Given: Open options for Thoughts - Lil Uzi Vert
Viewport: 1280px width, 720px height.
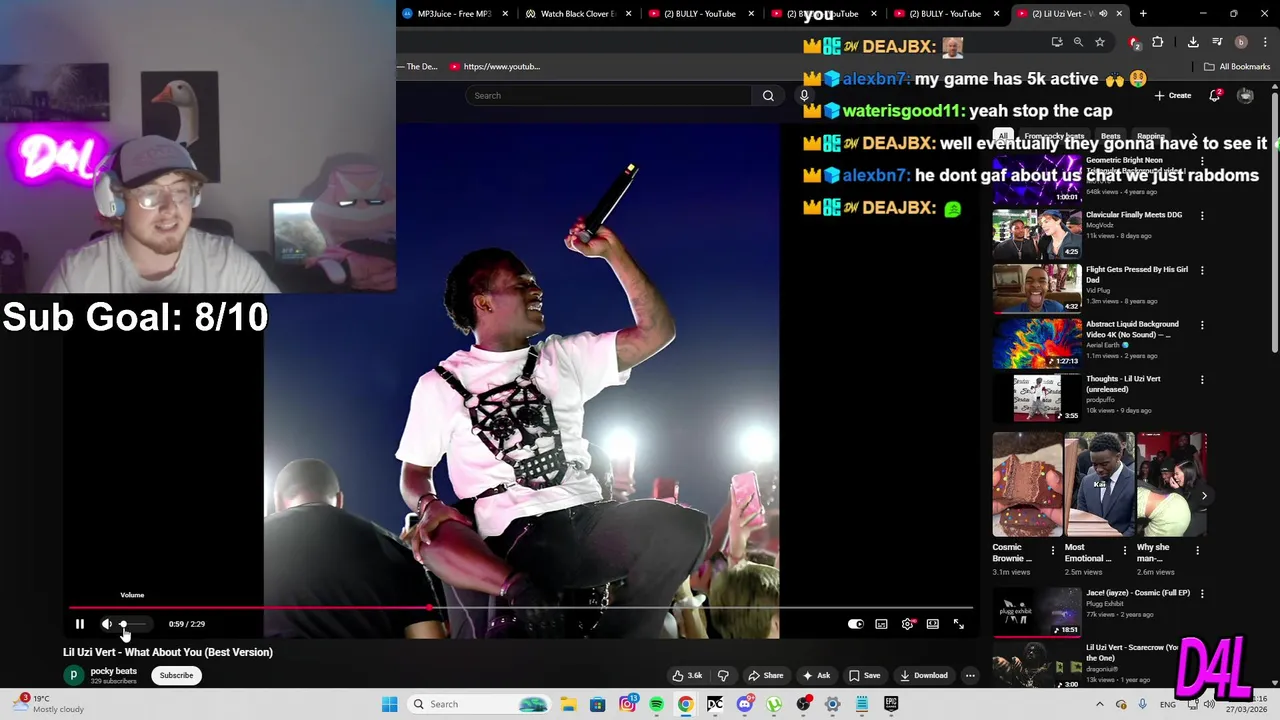Looking at the screenshot, I should coord(1202,381).
